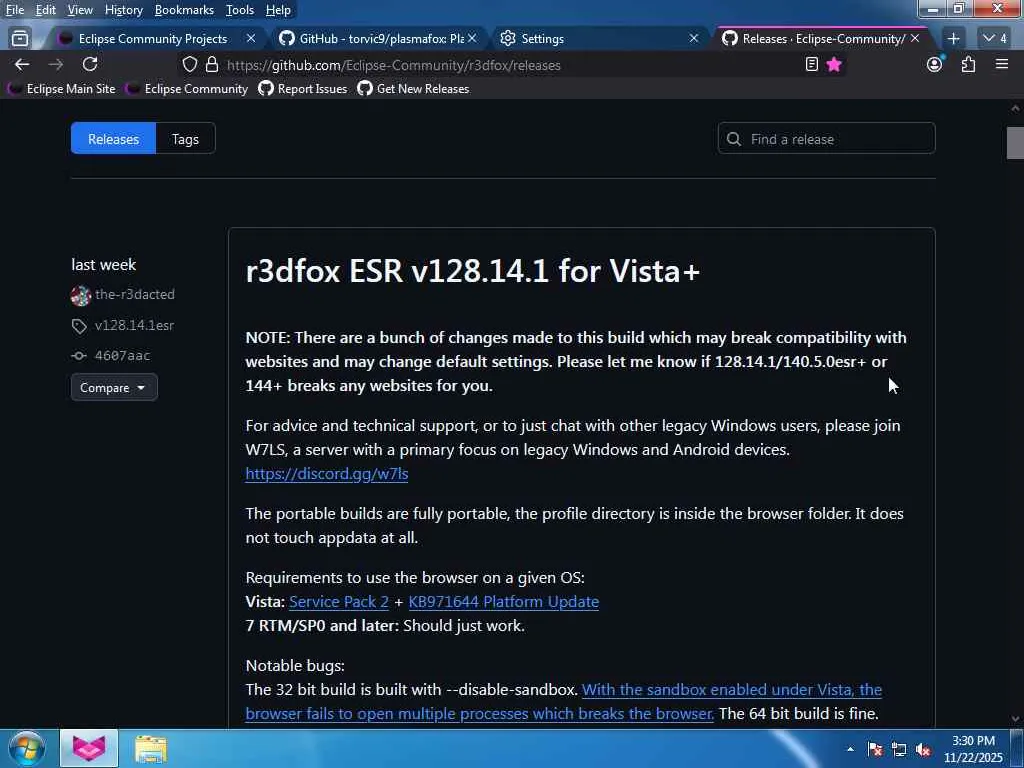Viewport: 1024px width, 768px height.
Task: Open the Bookmarks menu
Action: 184,10
